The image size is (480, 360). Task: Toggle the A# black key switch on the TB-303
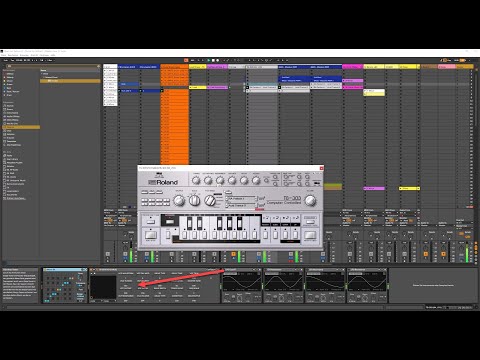(x=239, y=223)
